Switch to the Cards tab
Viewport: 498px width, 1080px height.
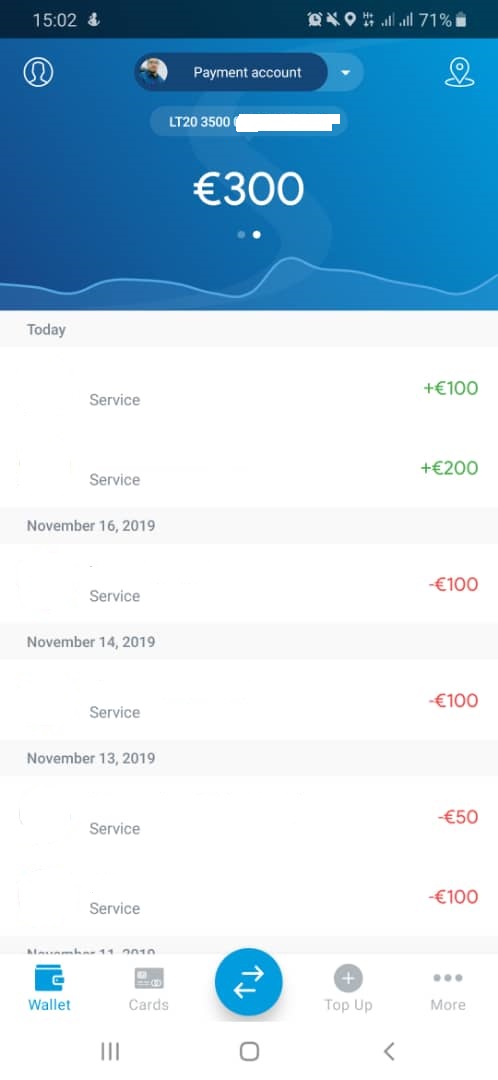click(149, 988)
